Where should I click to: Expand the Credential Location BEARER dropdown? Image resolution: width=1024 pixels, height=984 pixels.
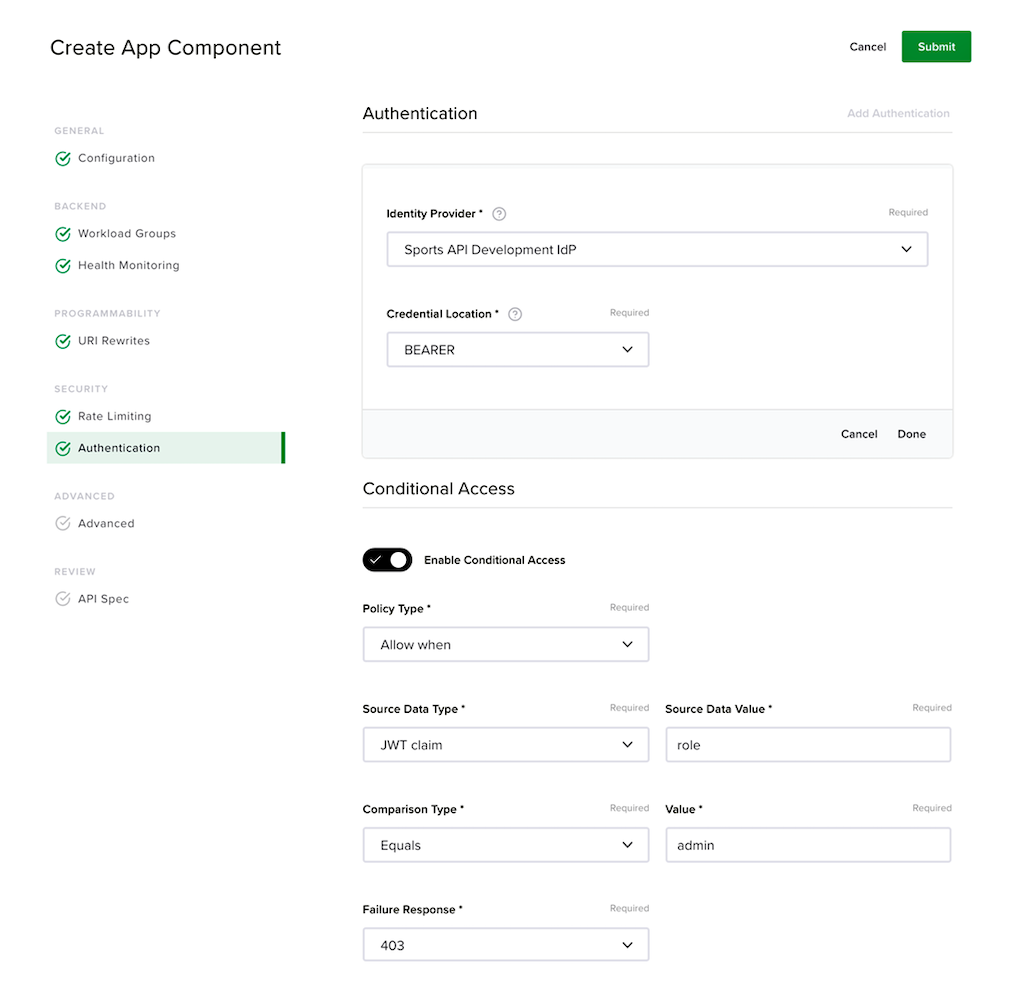518,349
